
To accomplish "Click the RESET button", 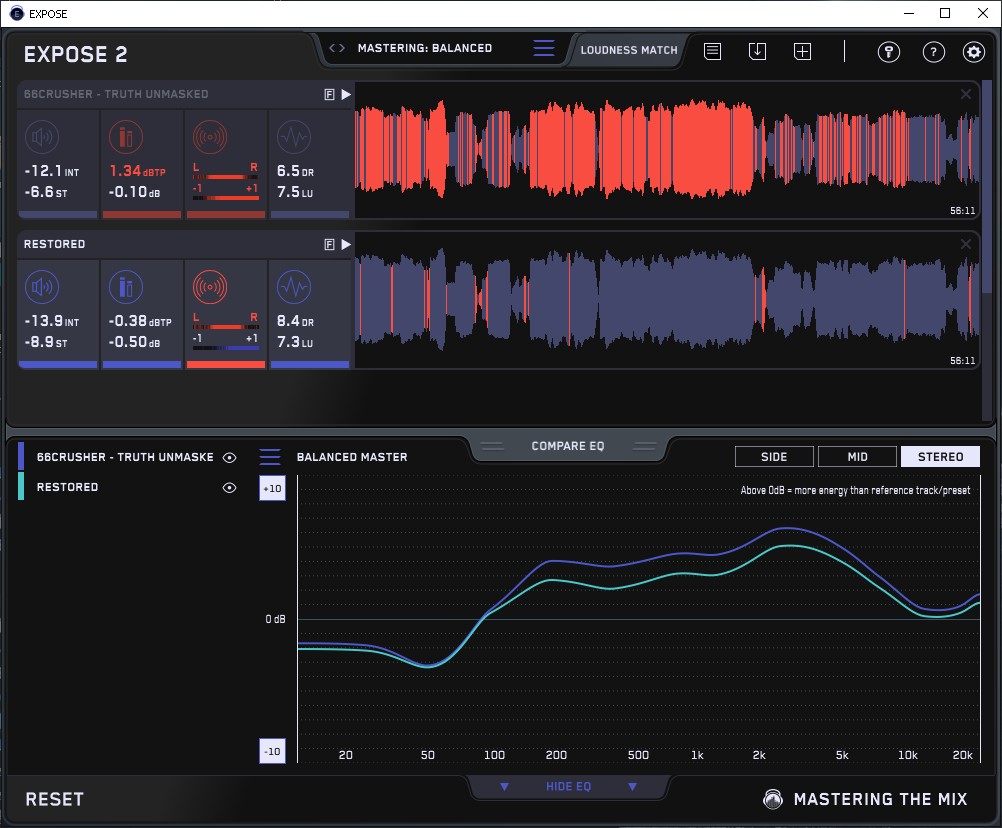I will click(x=54, y=799).
